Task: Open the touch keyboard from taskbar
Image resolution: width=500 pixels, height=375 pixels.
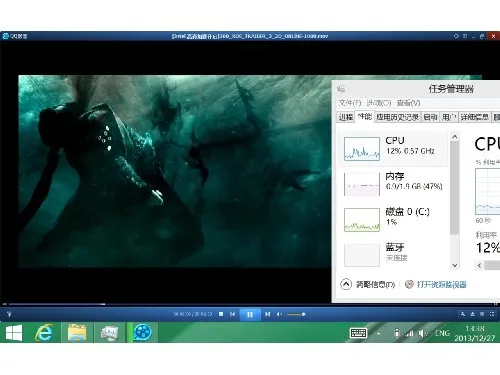Action: [358, 333]
